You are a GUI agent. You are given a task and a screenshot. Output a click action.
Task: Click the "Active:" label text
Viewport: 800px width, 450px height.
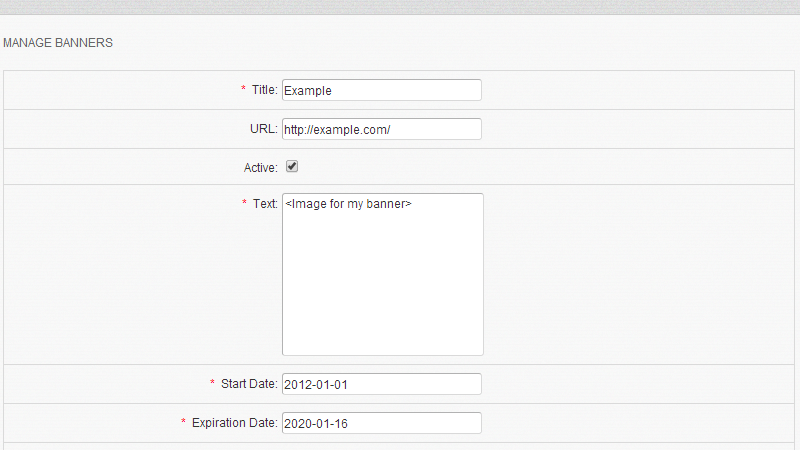tap(260, 168)
